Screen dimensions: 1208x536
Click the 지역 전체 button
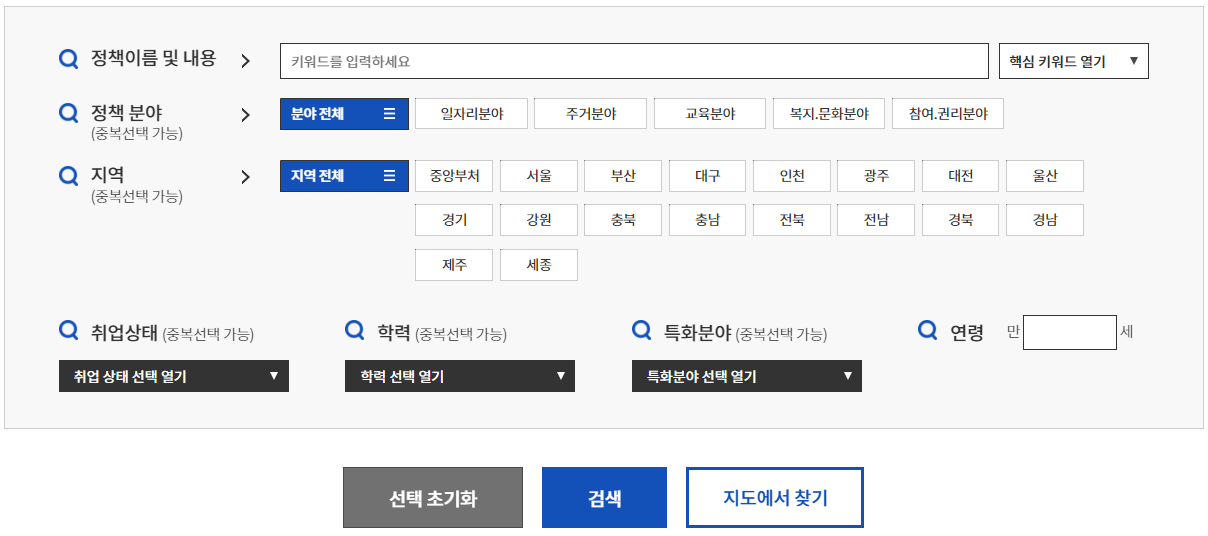[x=344, y=176]
